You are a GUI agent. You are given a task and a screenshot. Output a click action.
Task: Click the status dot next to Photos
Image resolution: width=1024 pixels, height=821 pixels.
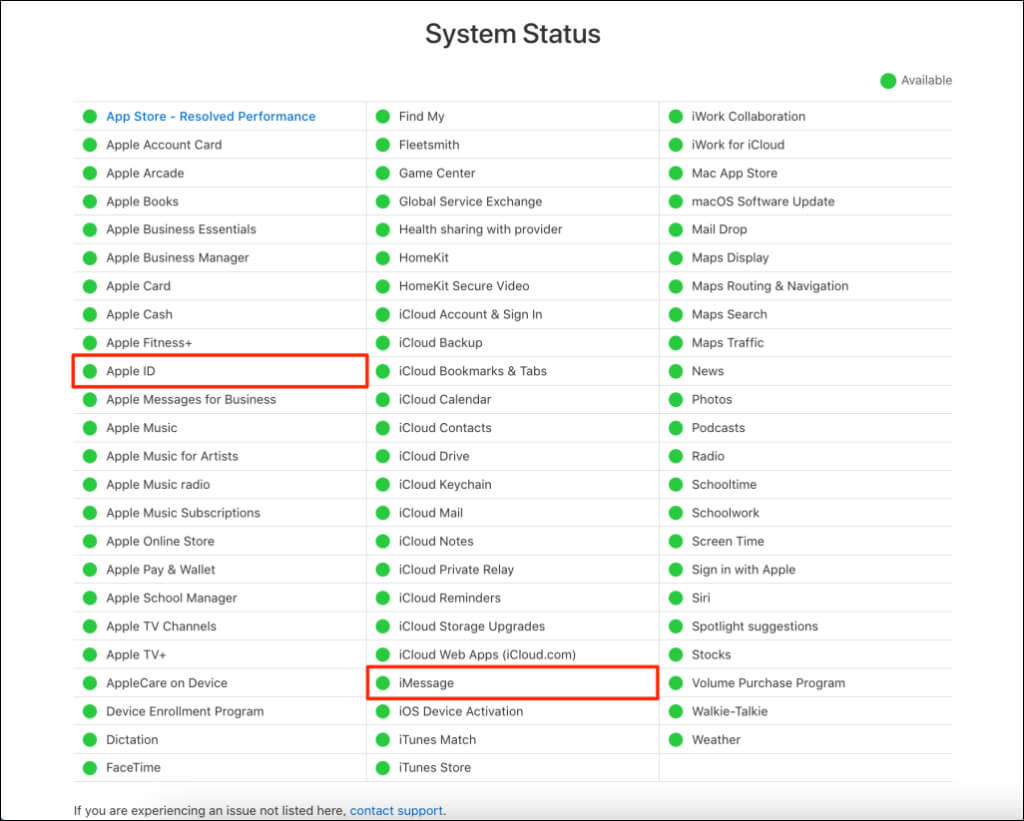pyautogui.click(x=676, y=399)
